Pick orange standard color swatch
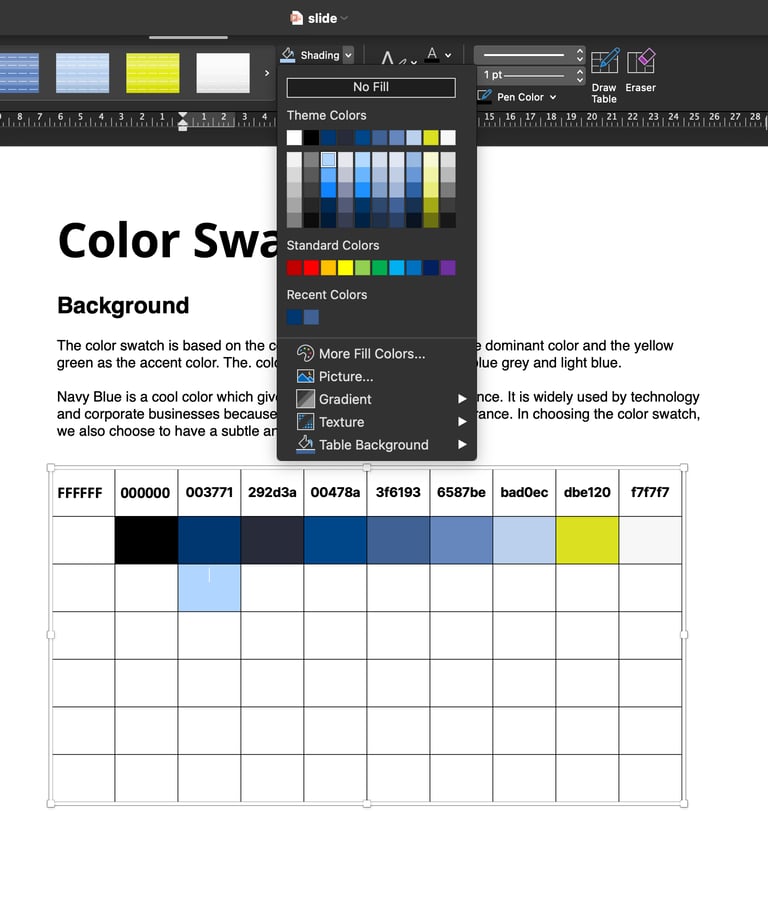Screen dimensions: 768x901 (x=329, y=268)
